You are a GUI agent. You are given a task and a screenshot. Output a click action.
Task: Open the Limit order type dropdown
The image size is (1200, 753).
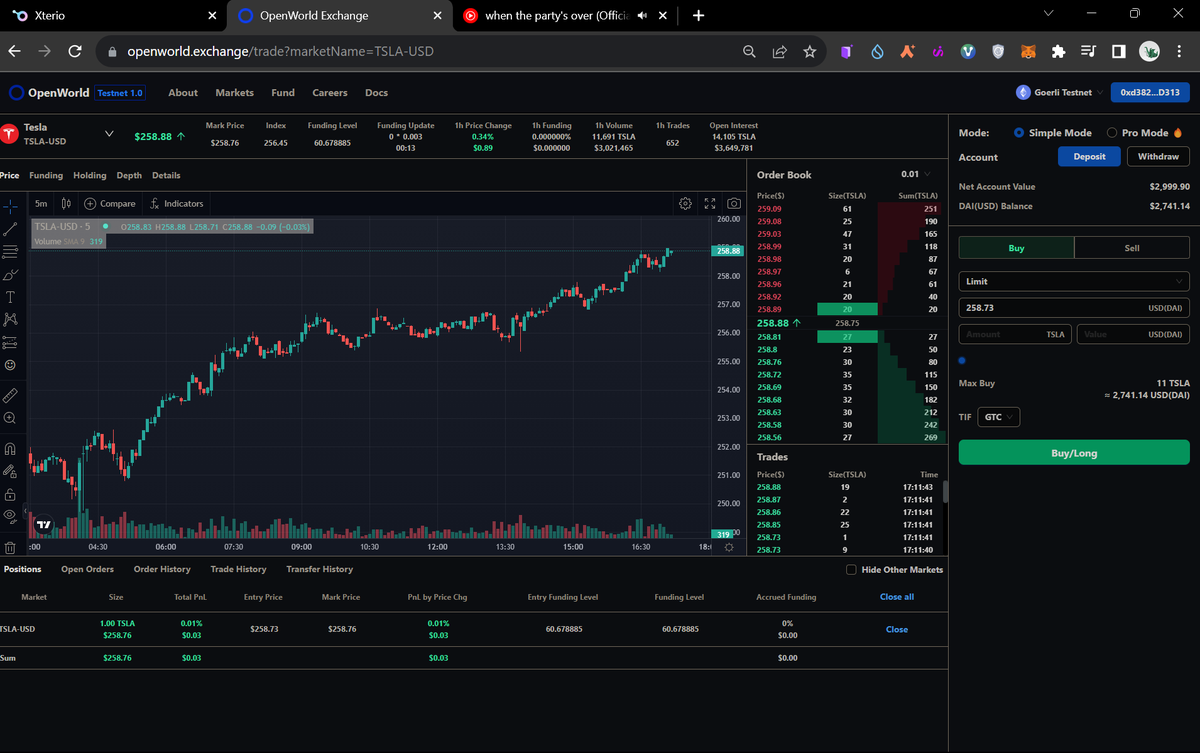pos(1074,282)
